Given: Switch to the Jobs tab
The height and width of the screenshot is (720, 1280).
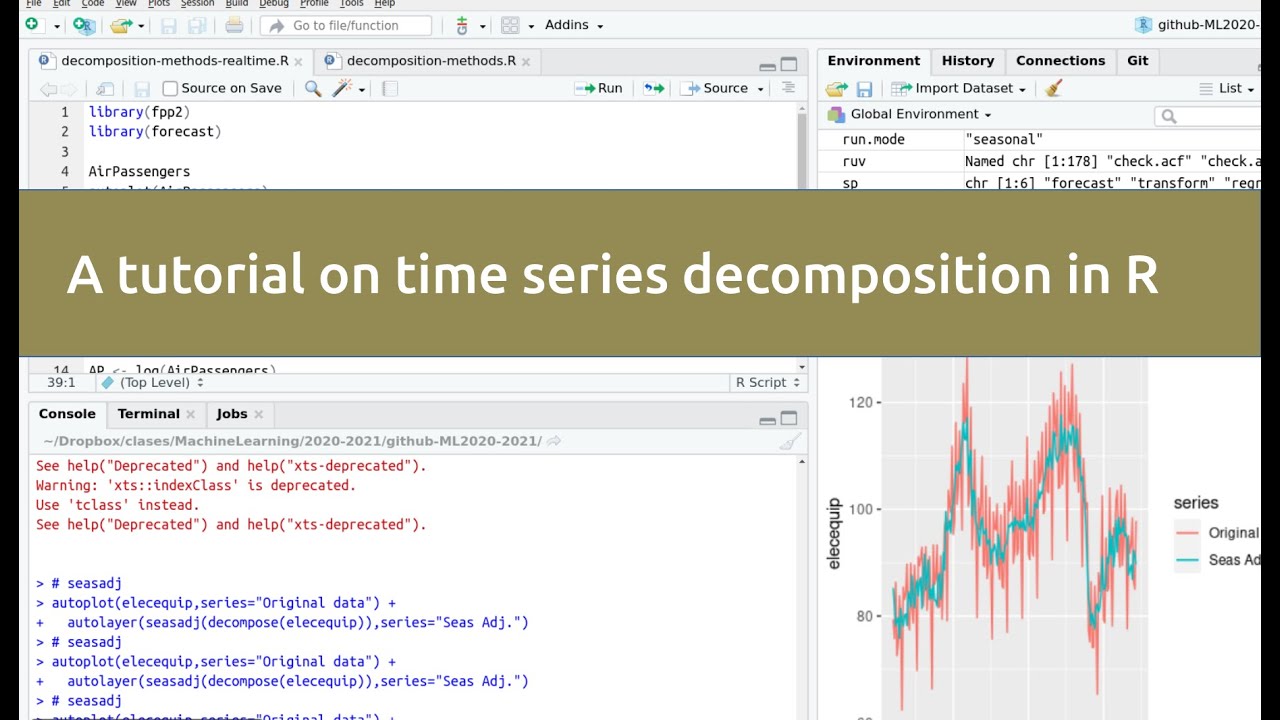Looking at the screenshot, I should tap(231, 414).
